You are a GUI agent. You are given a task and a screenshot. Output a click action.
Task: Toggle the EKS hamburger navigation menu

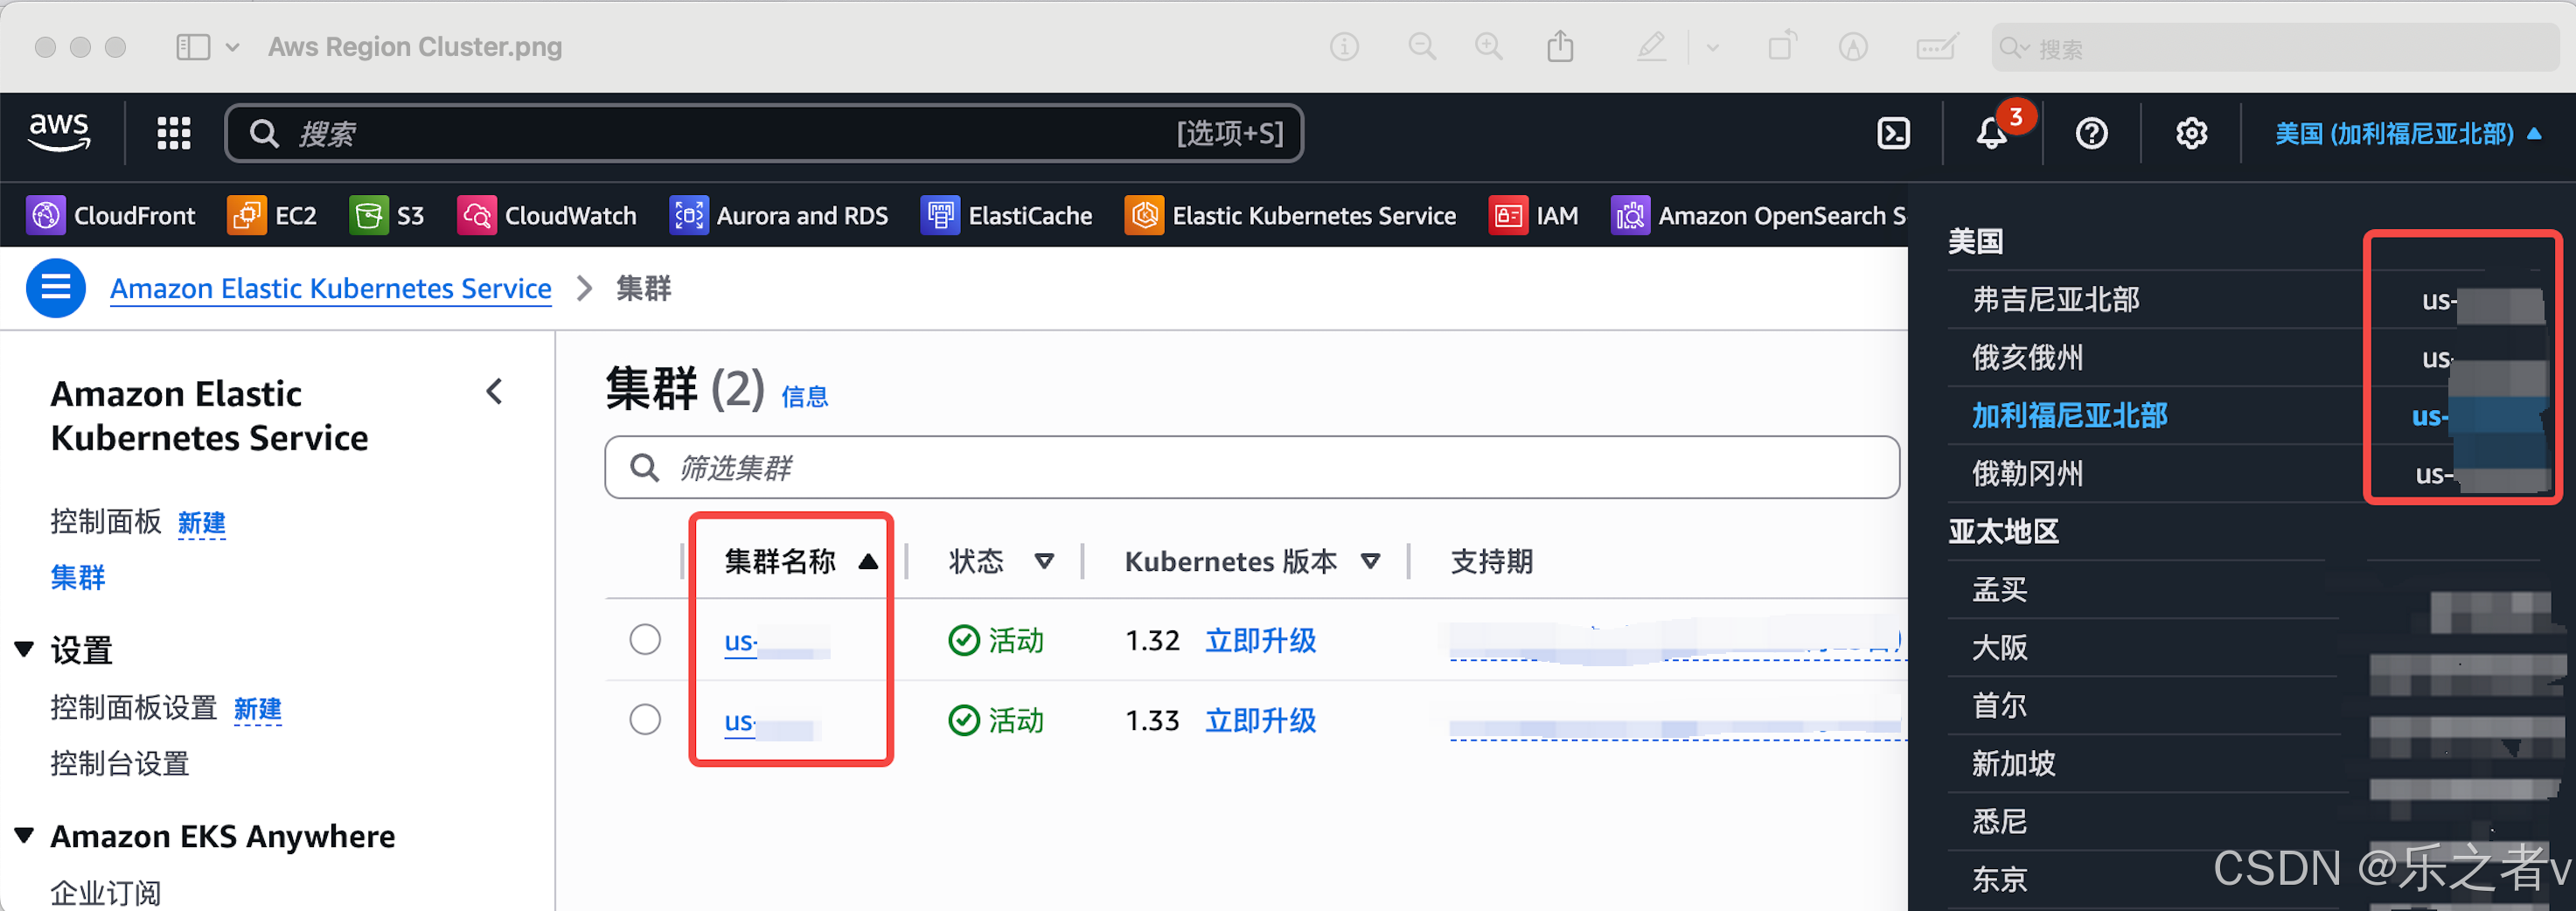(55, 288)
